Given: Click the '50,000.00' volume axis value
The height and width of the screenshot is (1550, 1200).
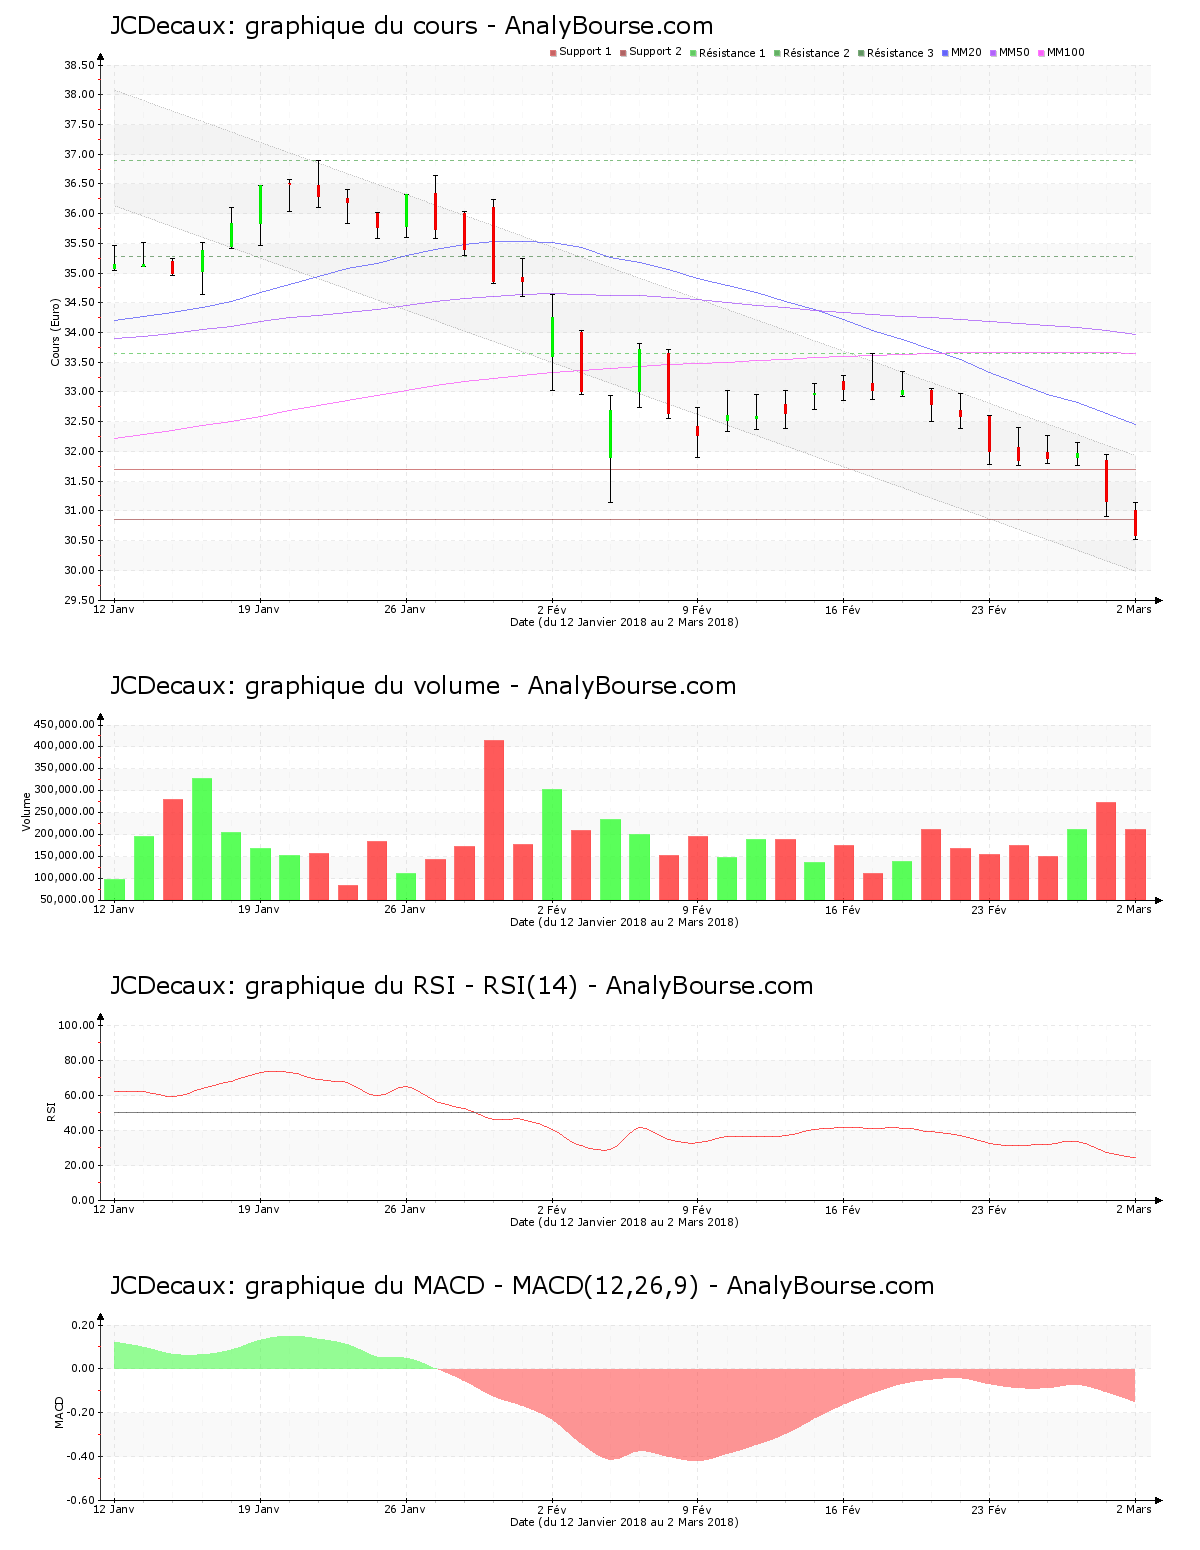Looking at the screenshot, I should pos(68,900).
